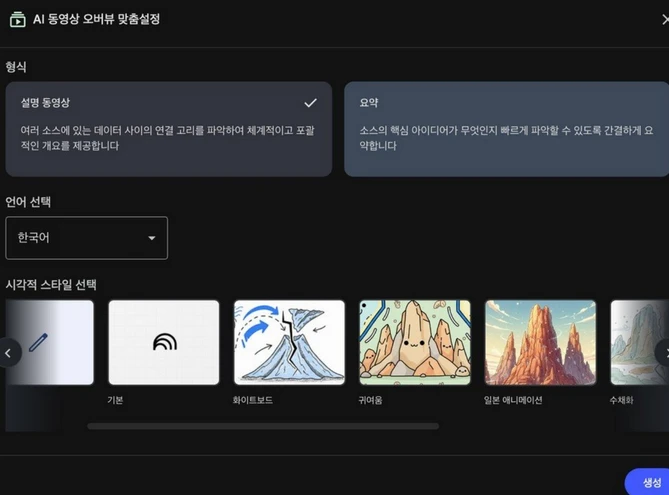Click the 화이트보드 label text

tap(252, 400)
